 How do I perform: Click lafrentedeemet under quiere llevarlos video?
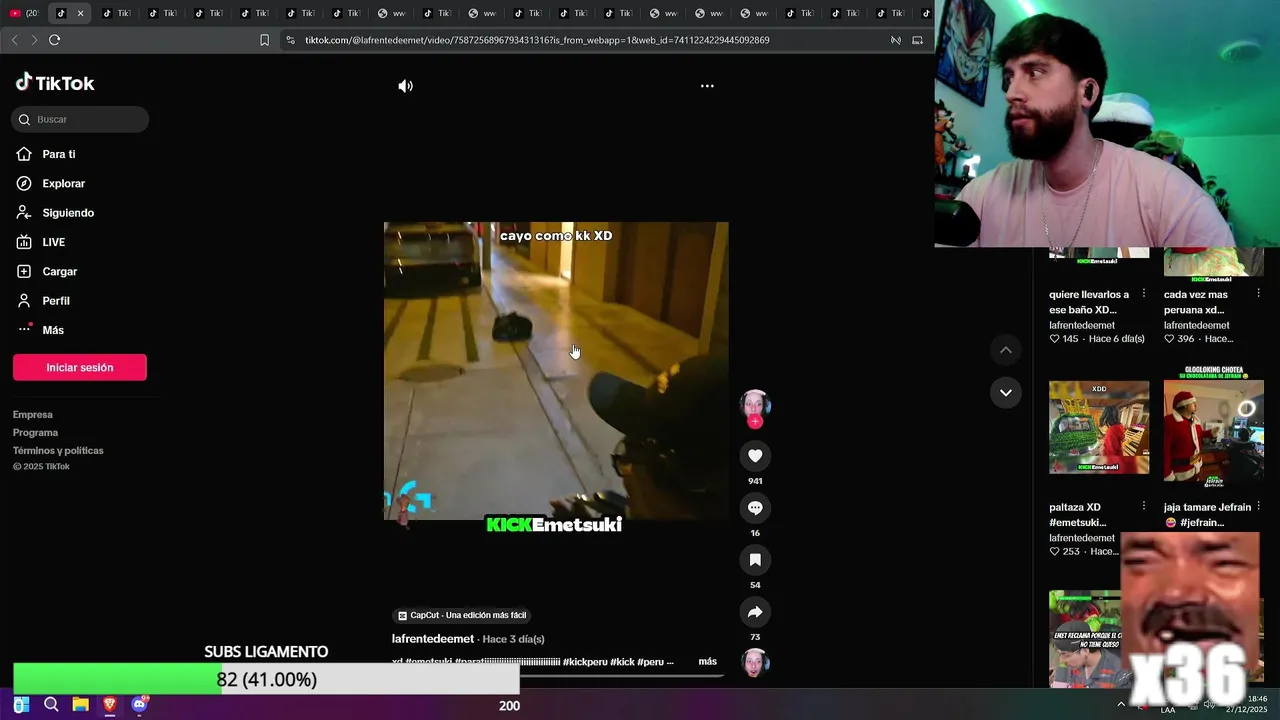point(1082,326)
